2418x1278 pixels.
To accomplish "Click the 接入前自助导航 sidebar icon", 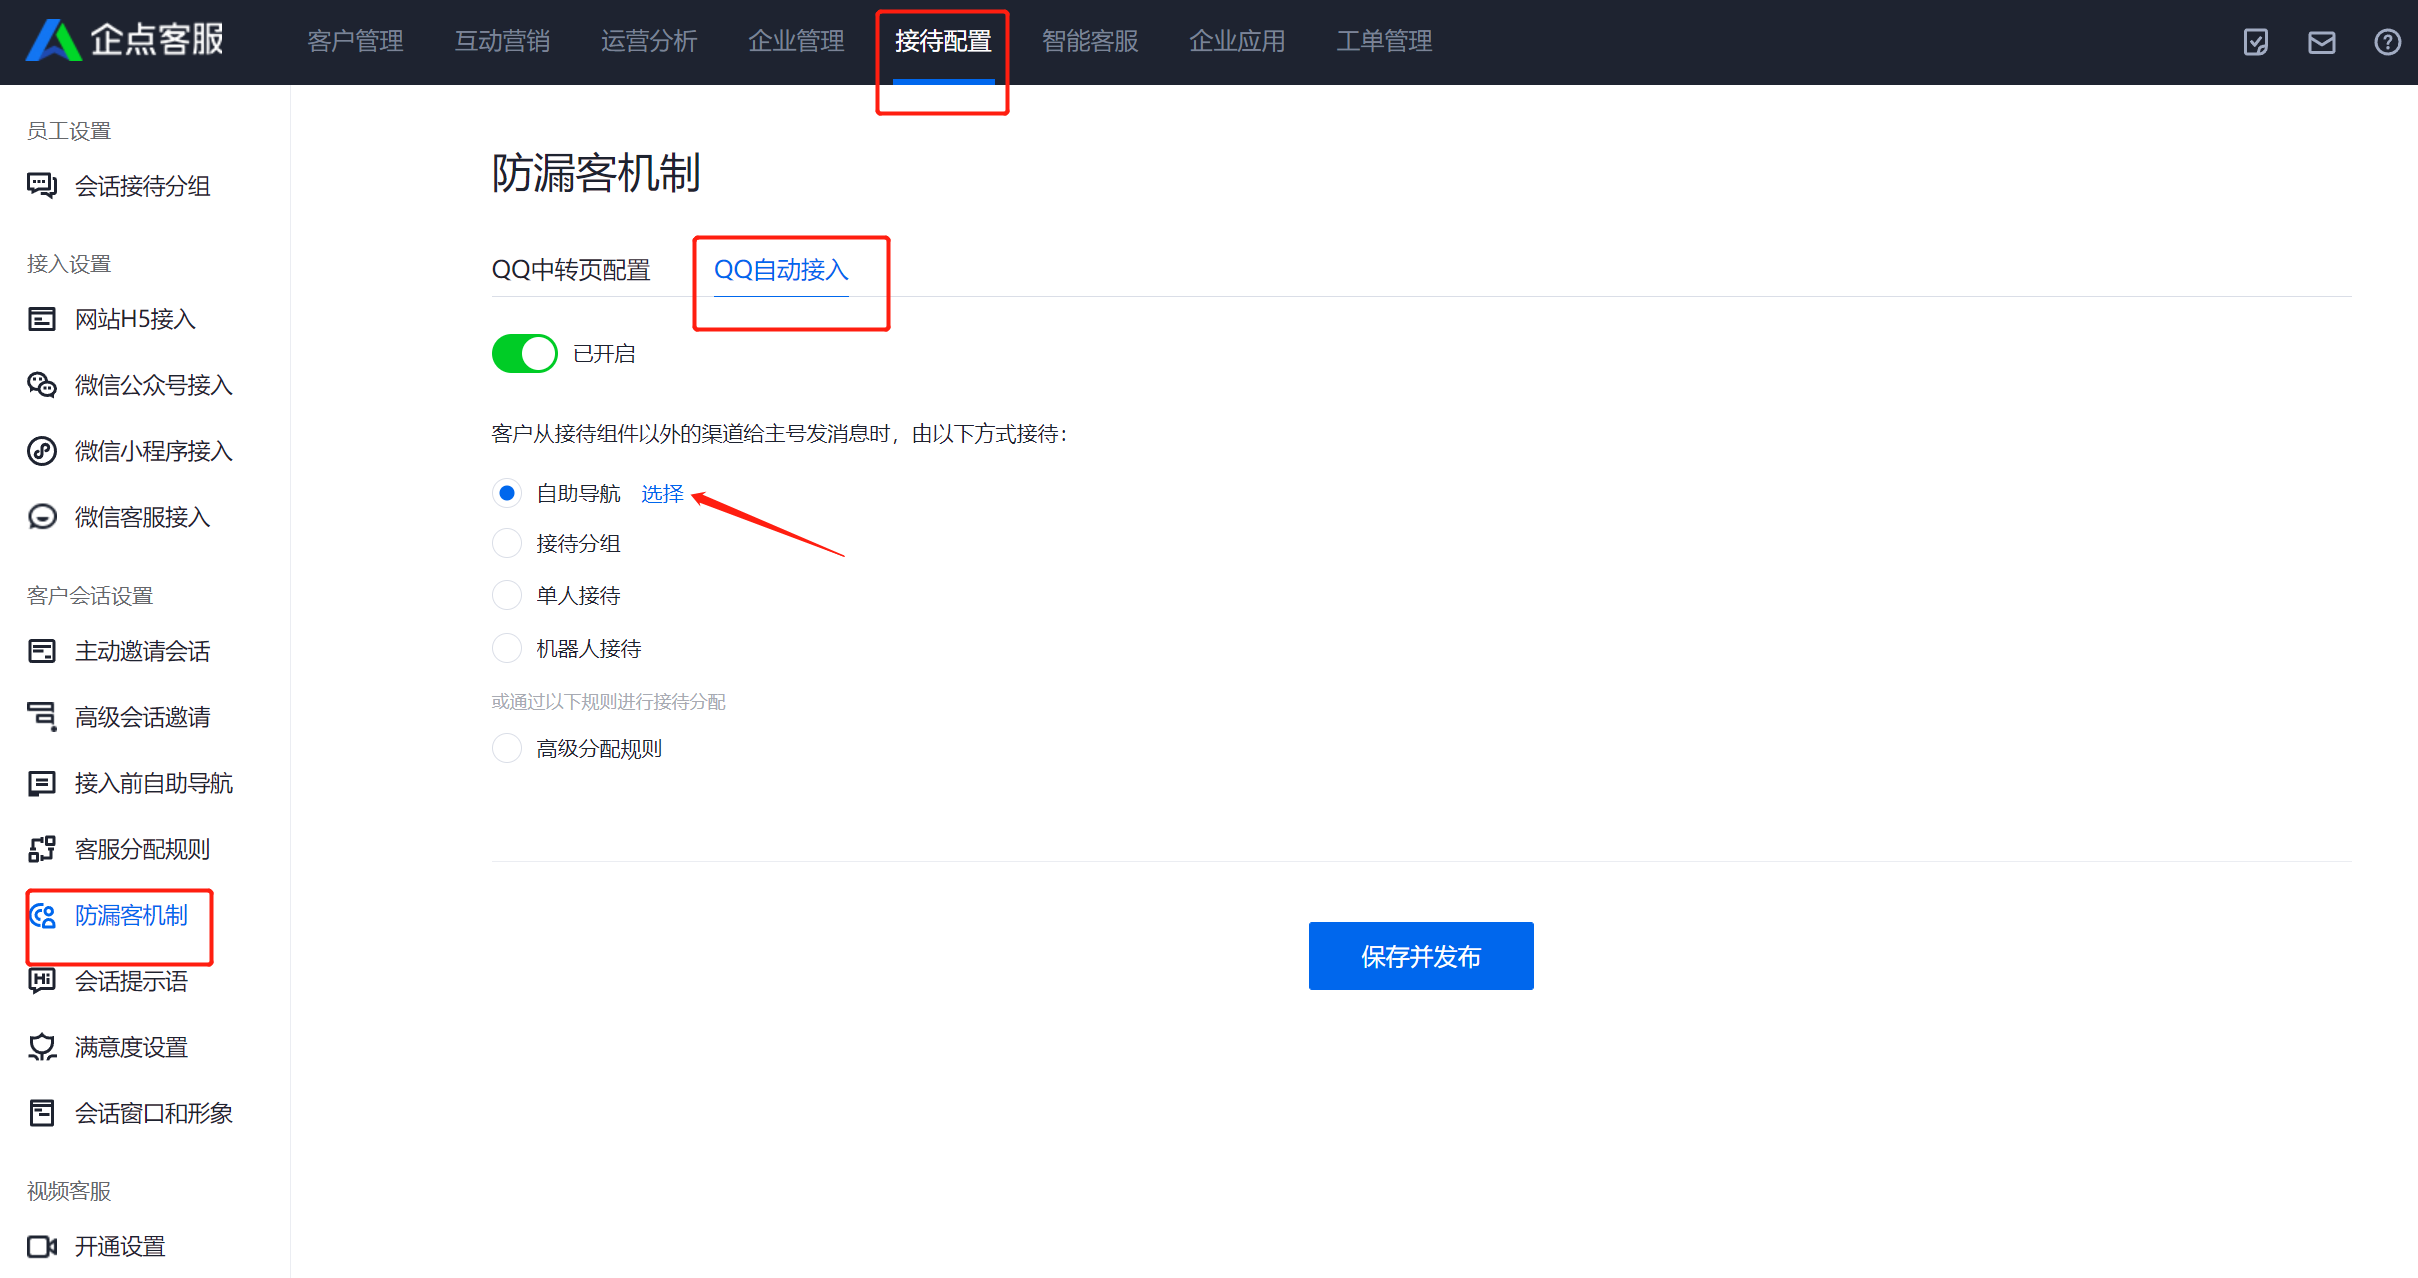I will click(42, 783).
